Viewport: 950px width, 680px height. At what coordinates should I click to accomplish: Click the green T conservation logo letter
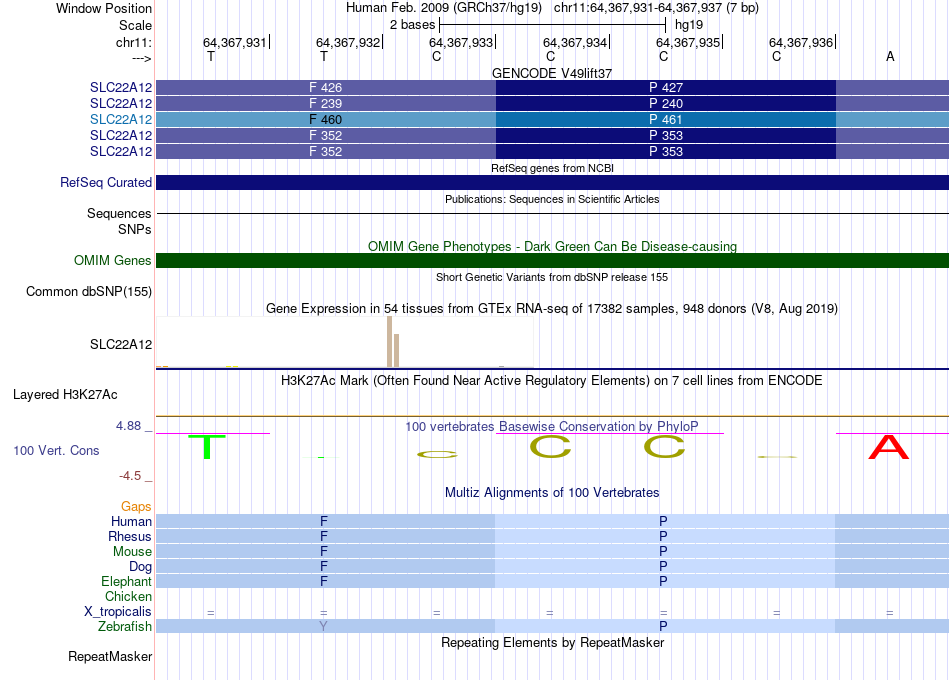pos(207,447)
